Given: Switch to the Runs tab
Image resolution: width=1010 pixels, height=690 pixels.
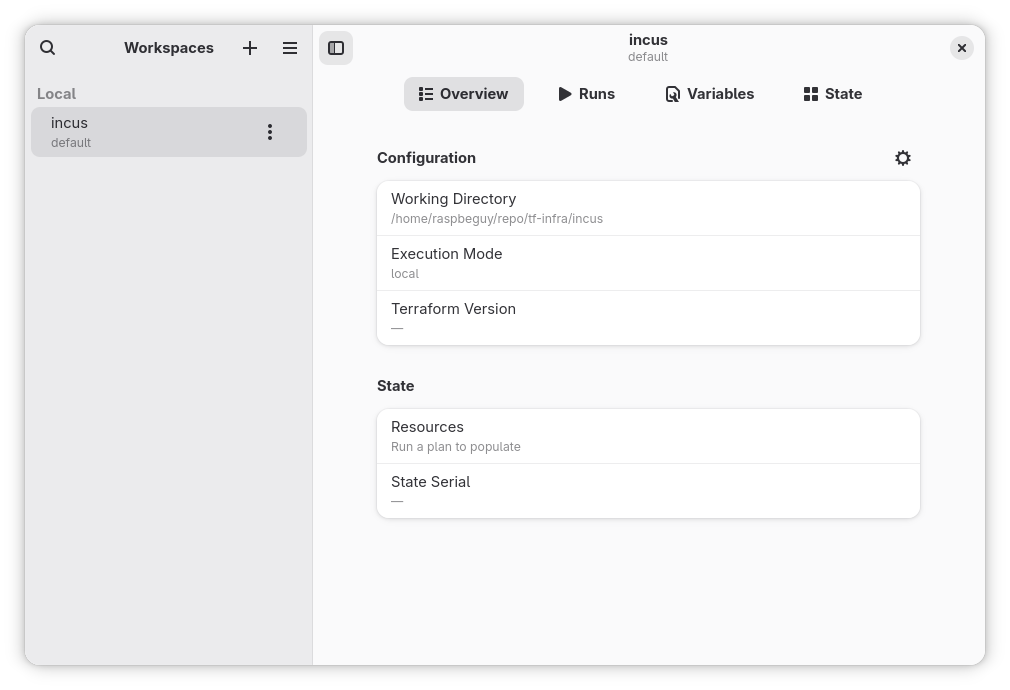Looking at the screenshot, I should pos(586,94).
